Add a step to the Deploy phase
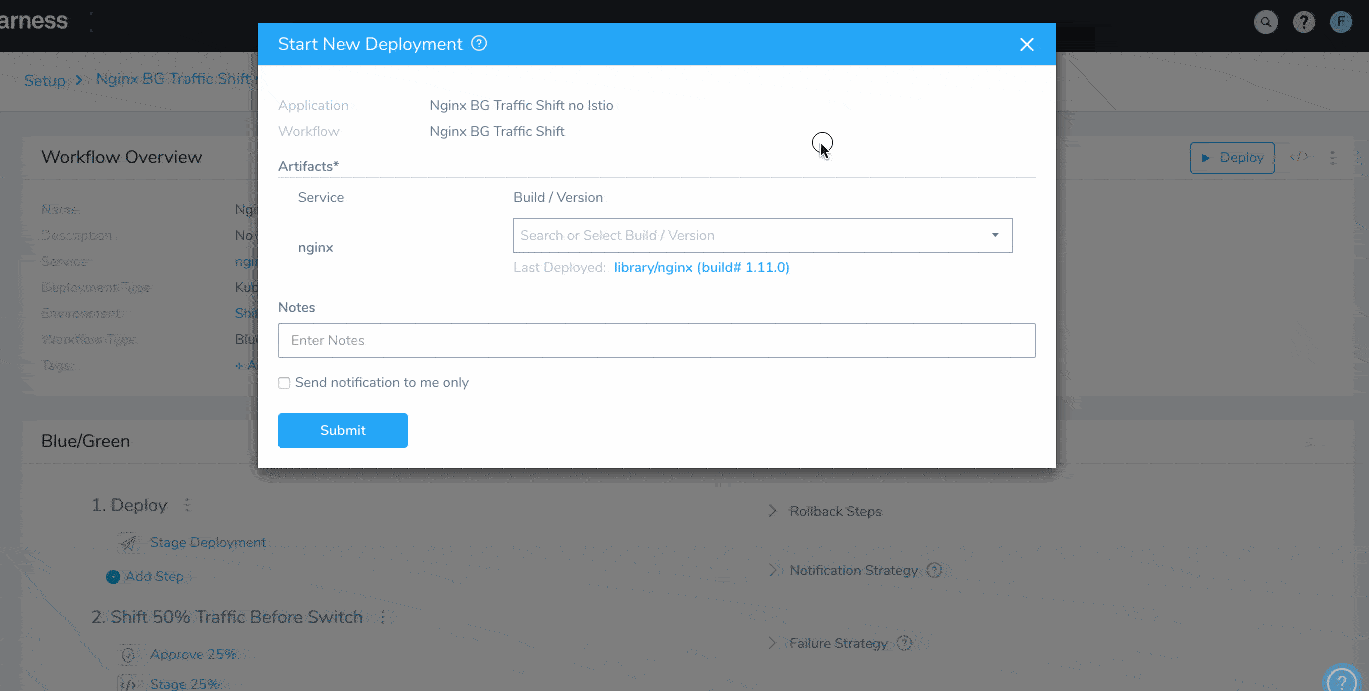 pyautogui.click(x=145, y=577)
